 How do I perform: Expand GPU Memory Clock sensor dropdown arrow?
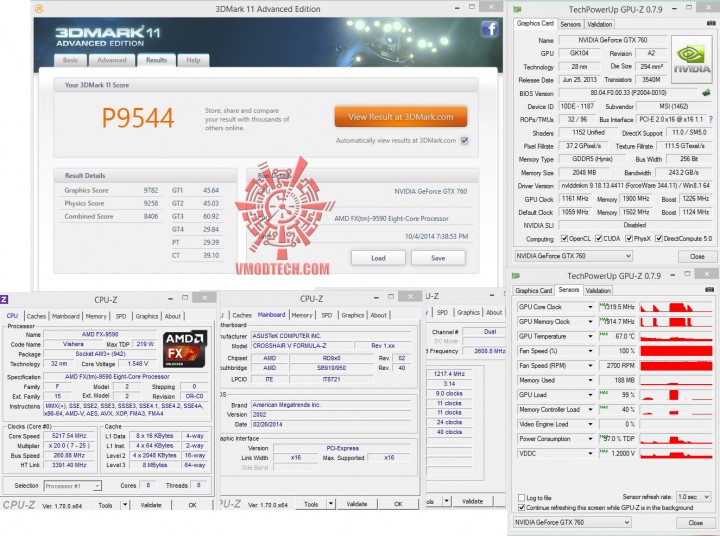coord(590,322)
